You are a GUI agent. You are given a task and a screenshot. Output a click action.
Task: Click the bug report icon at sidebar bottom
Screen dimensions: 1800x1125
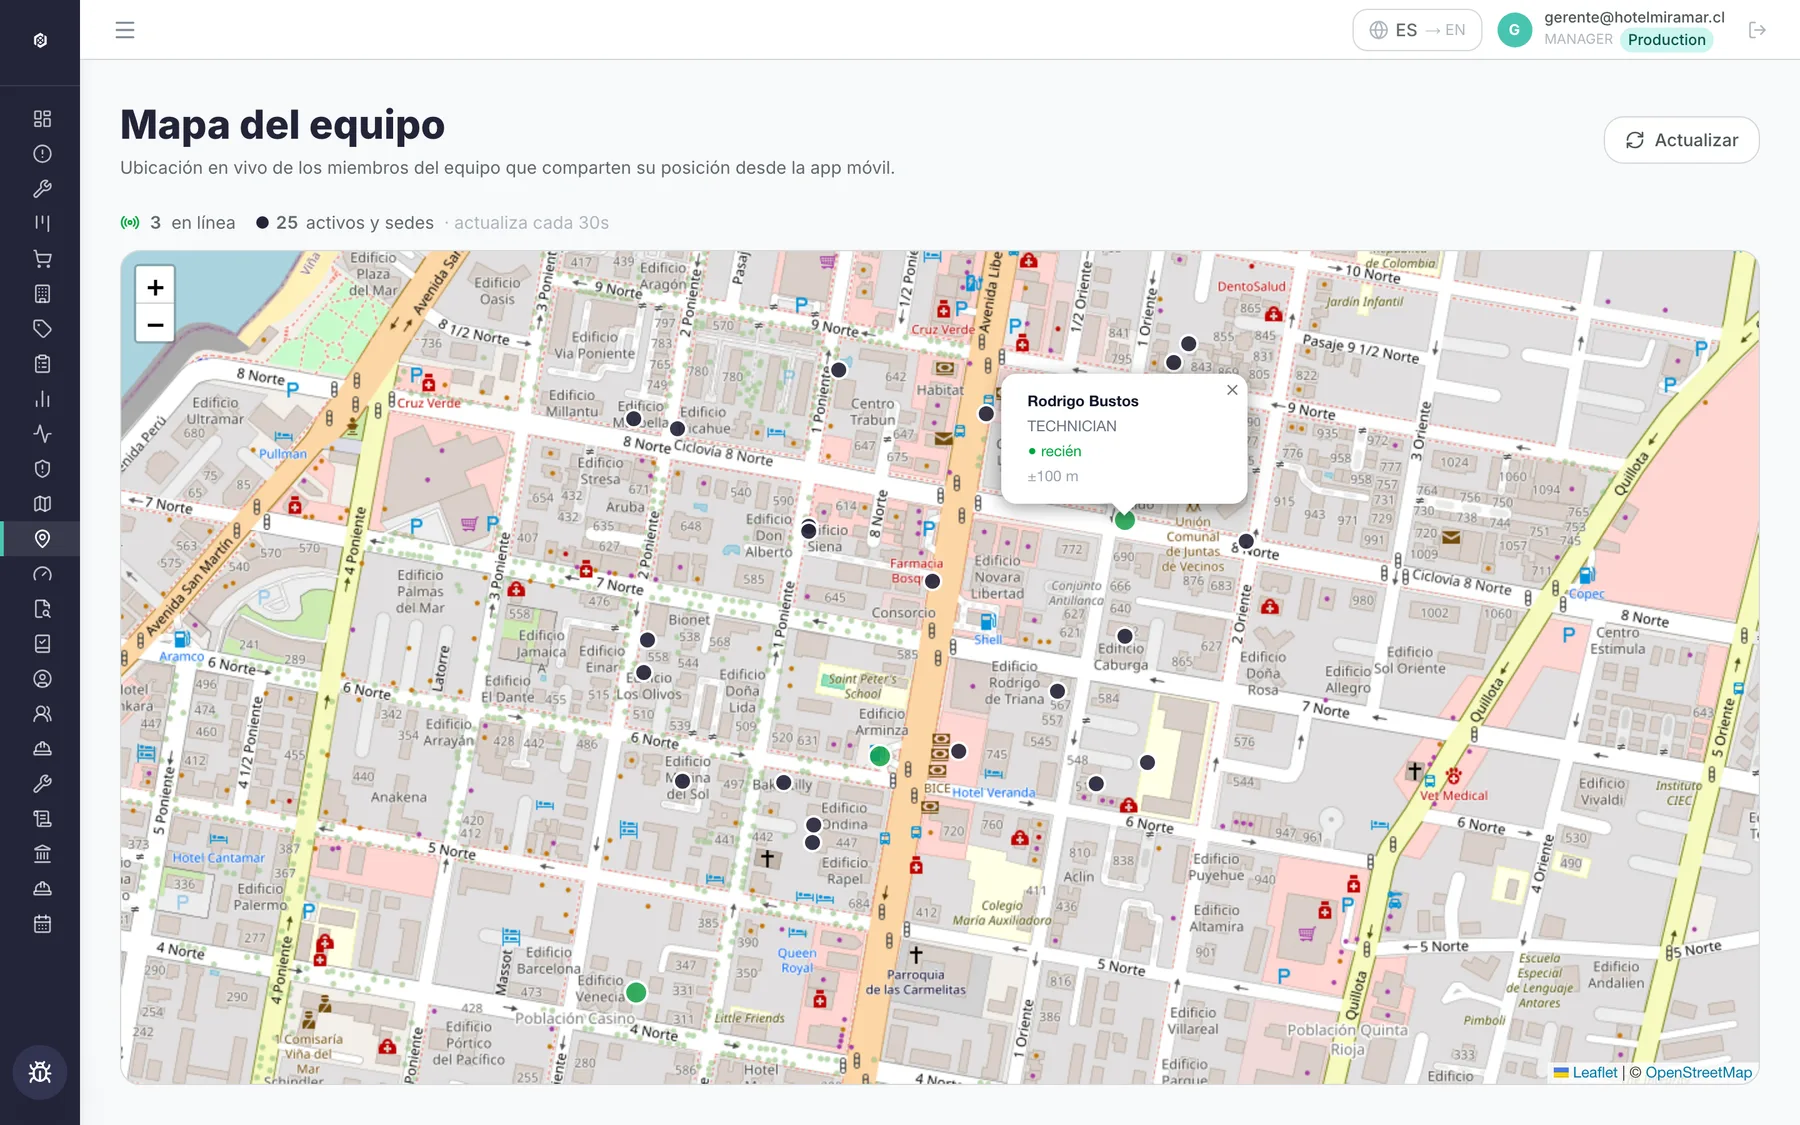click(x=40, y=1072)
